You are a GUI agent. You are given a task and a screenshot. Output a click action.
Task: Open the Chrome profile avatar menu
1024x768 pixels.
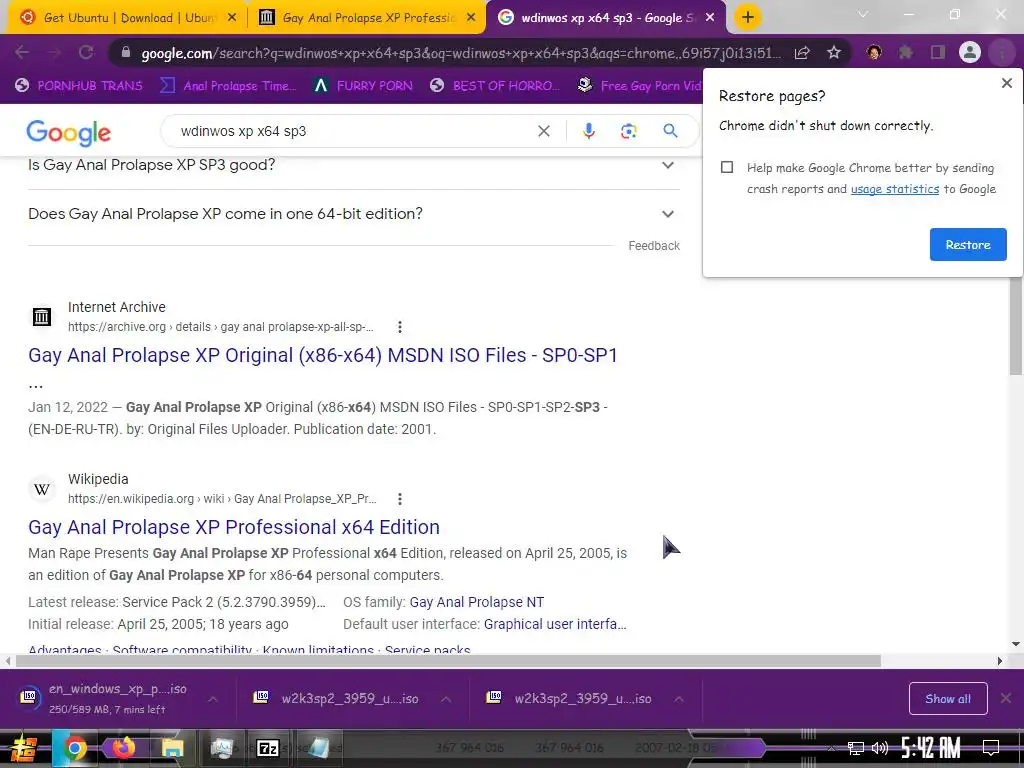970,52
